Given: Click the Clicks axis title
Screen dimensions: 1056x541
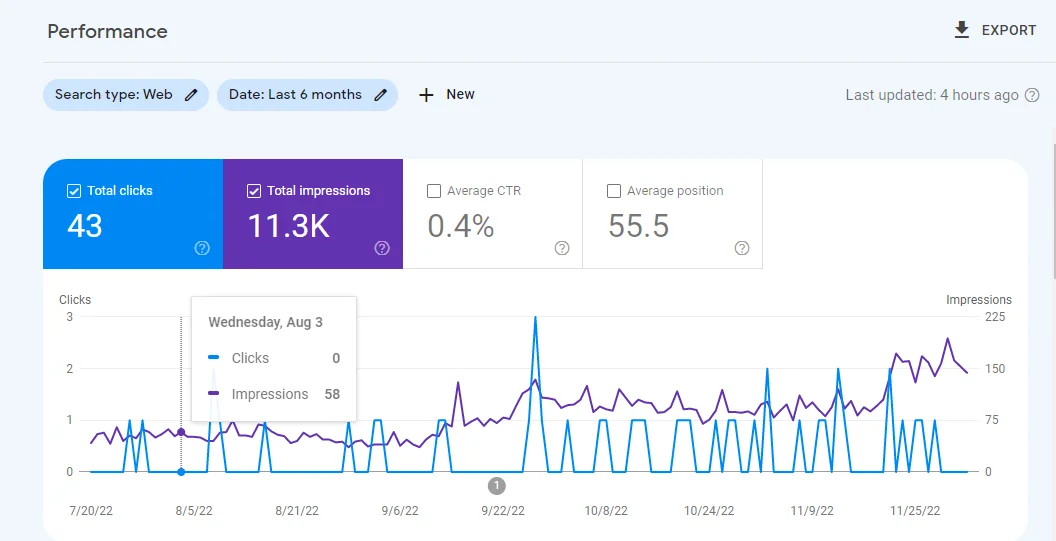Looking at the screenshot, I should pos(75,300).
